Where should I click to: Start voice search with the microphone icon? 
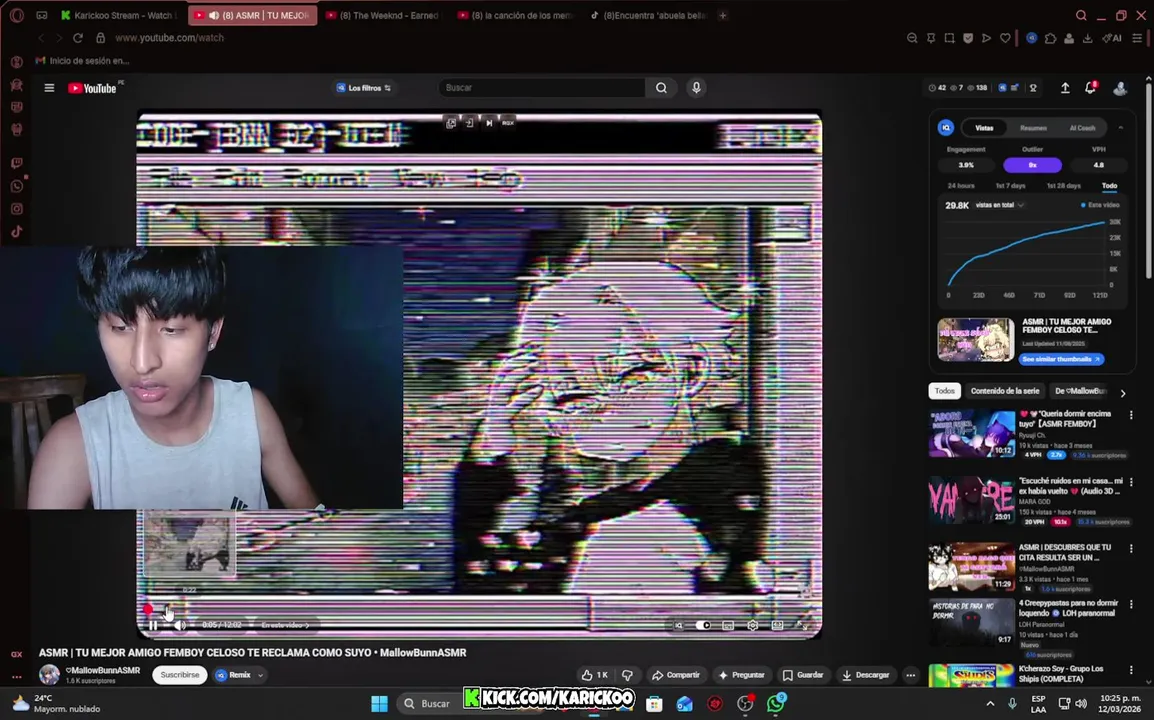(x=695, y=88)
